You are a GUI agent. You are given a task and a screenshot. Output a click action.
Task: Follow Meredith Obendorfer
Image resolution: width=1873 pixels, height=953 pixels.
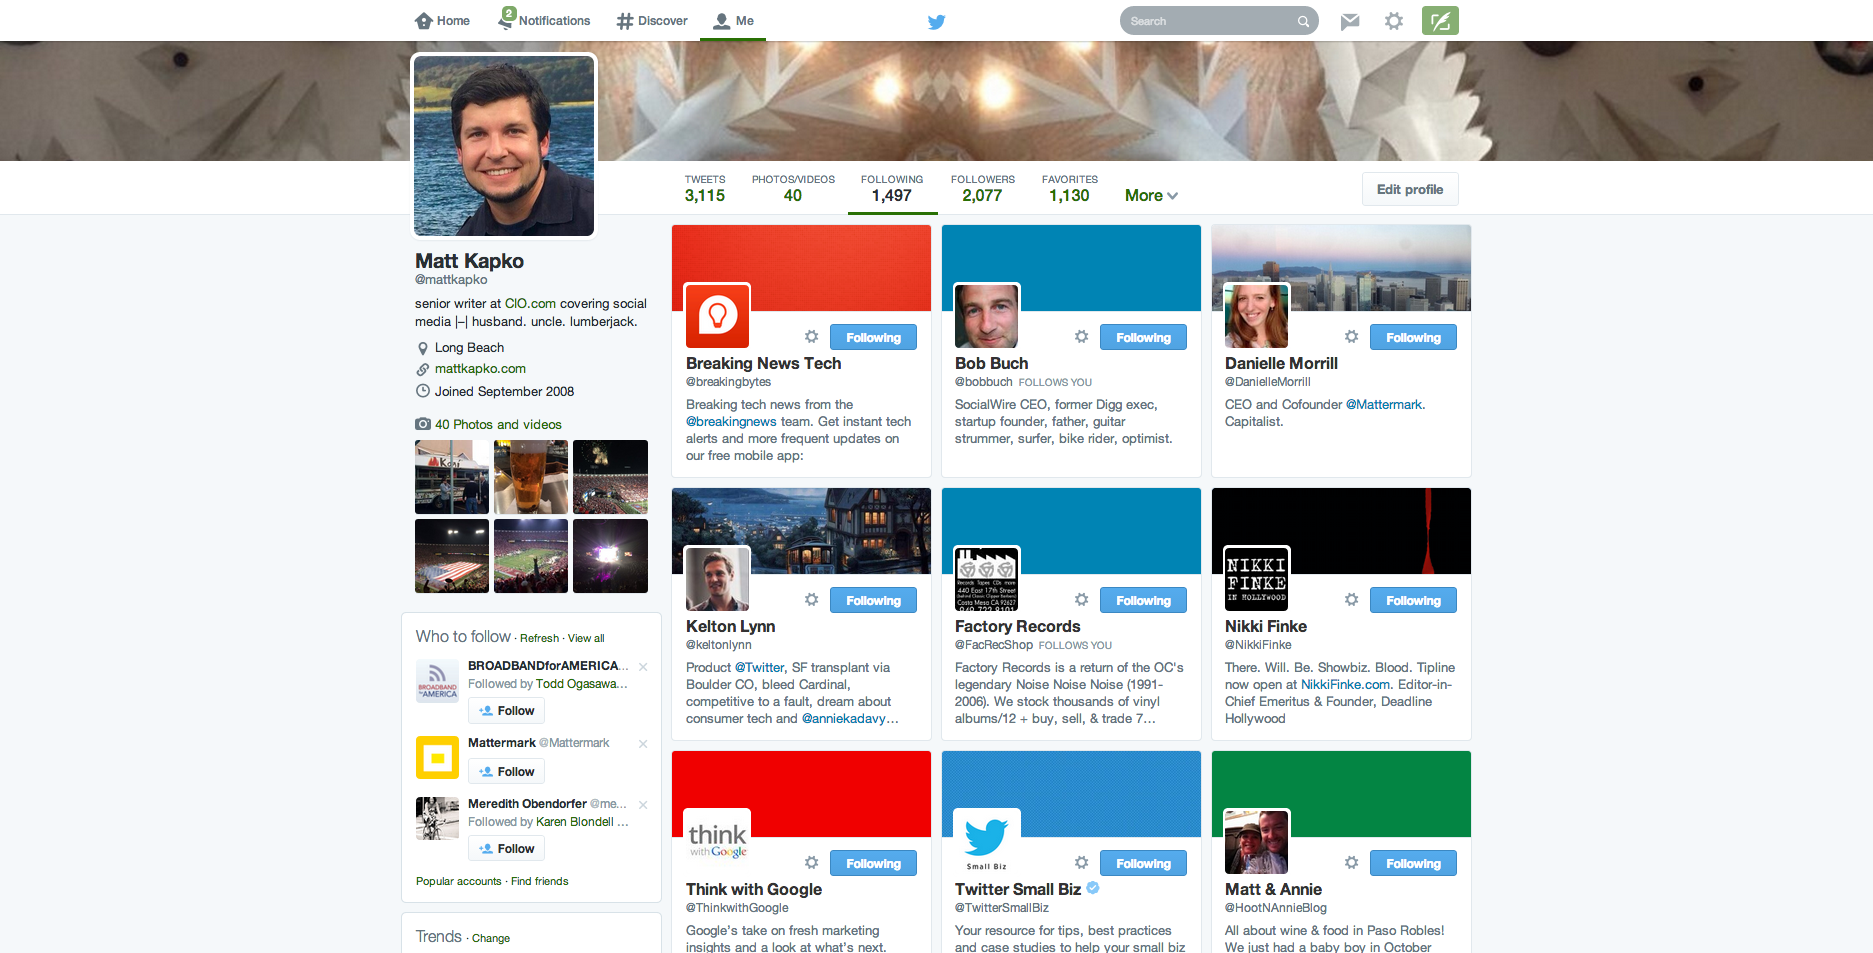(506, 849)
